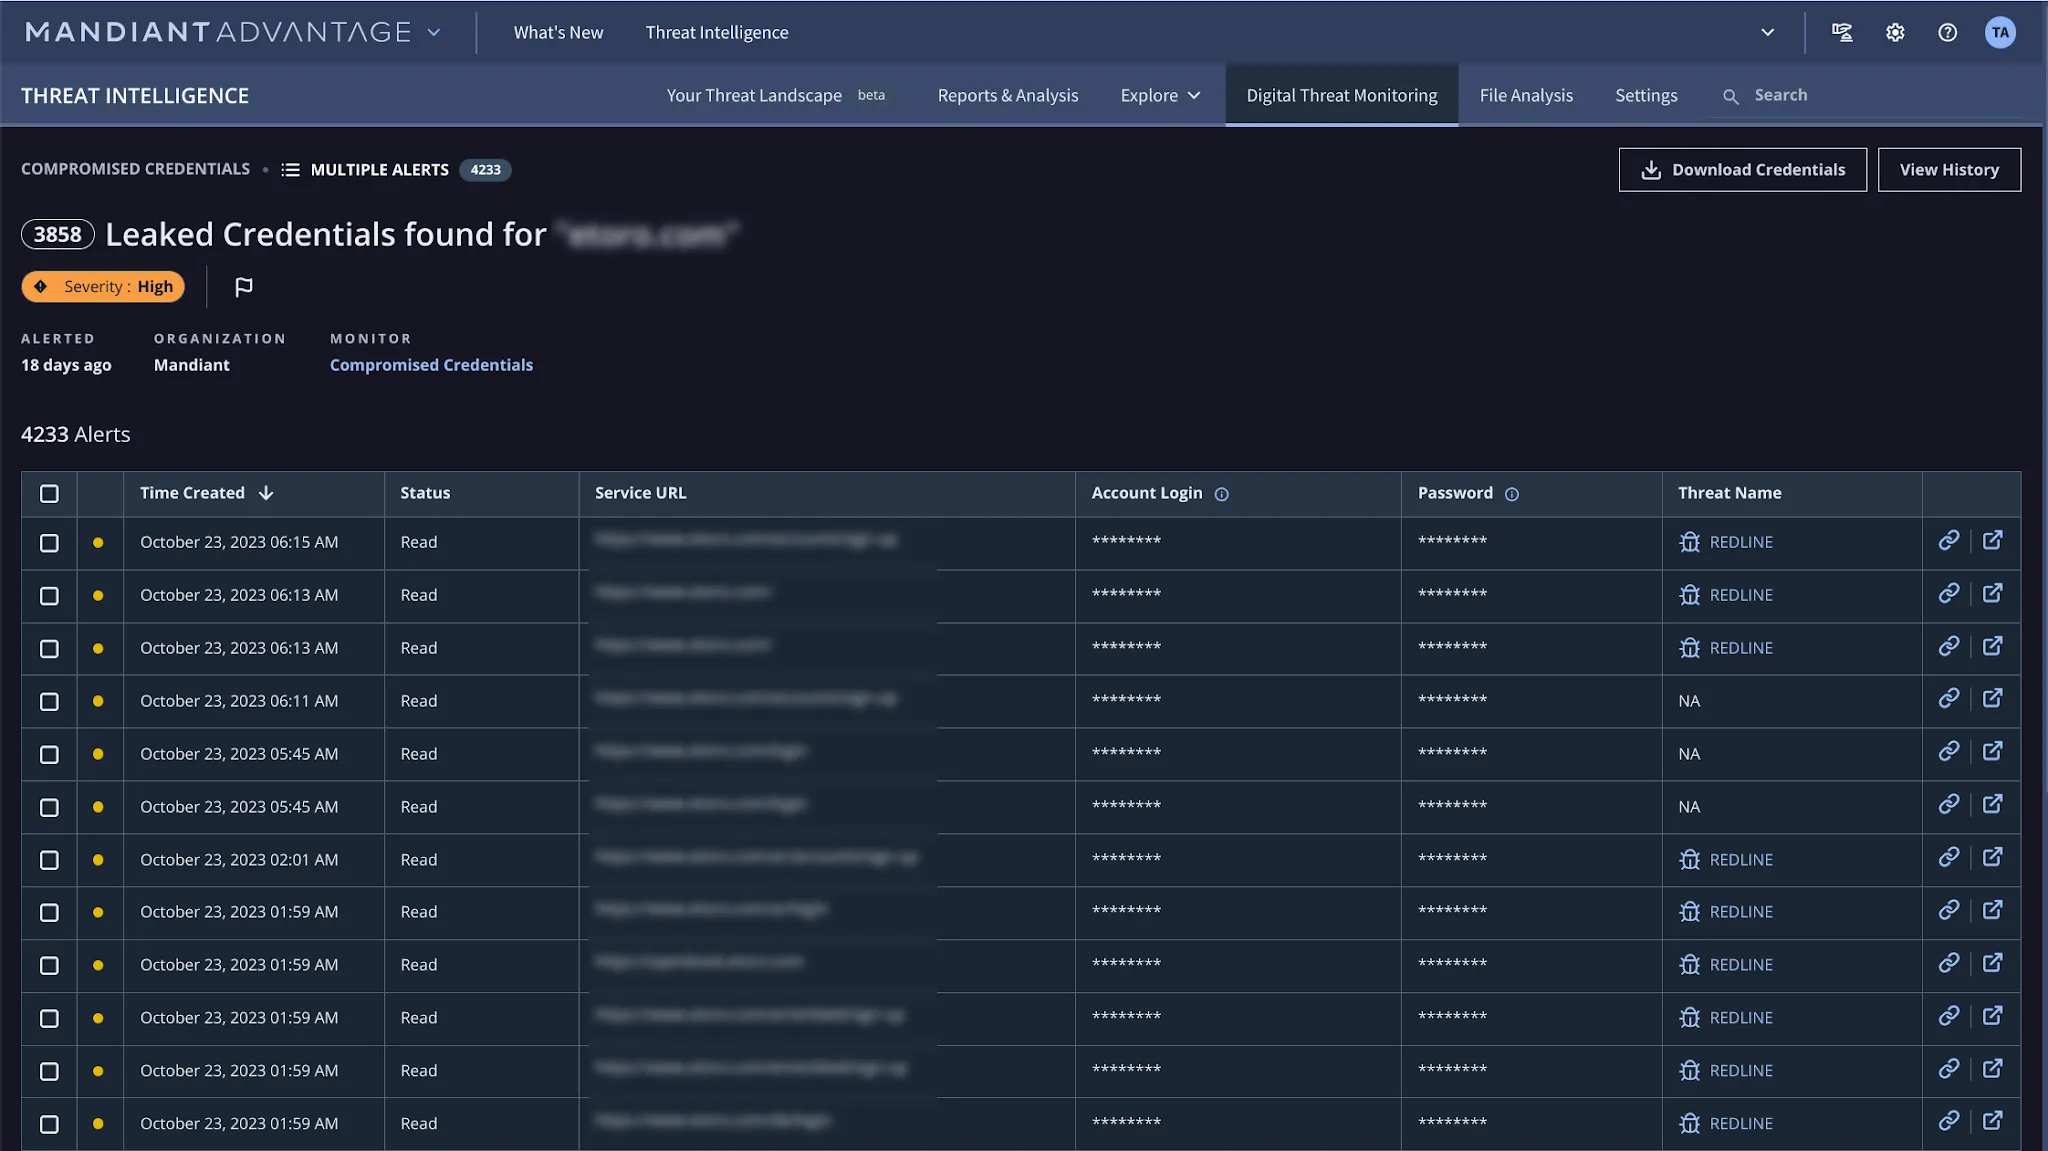Screen dimensions: 2048x1151
Task: Open external link icon in 06:11 AM row
Action: [x=1992, y=699]
